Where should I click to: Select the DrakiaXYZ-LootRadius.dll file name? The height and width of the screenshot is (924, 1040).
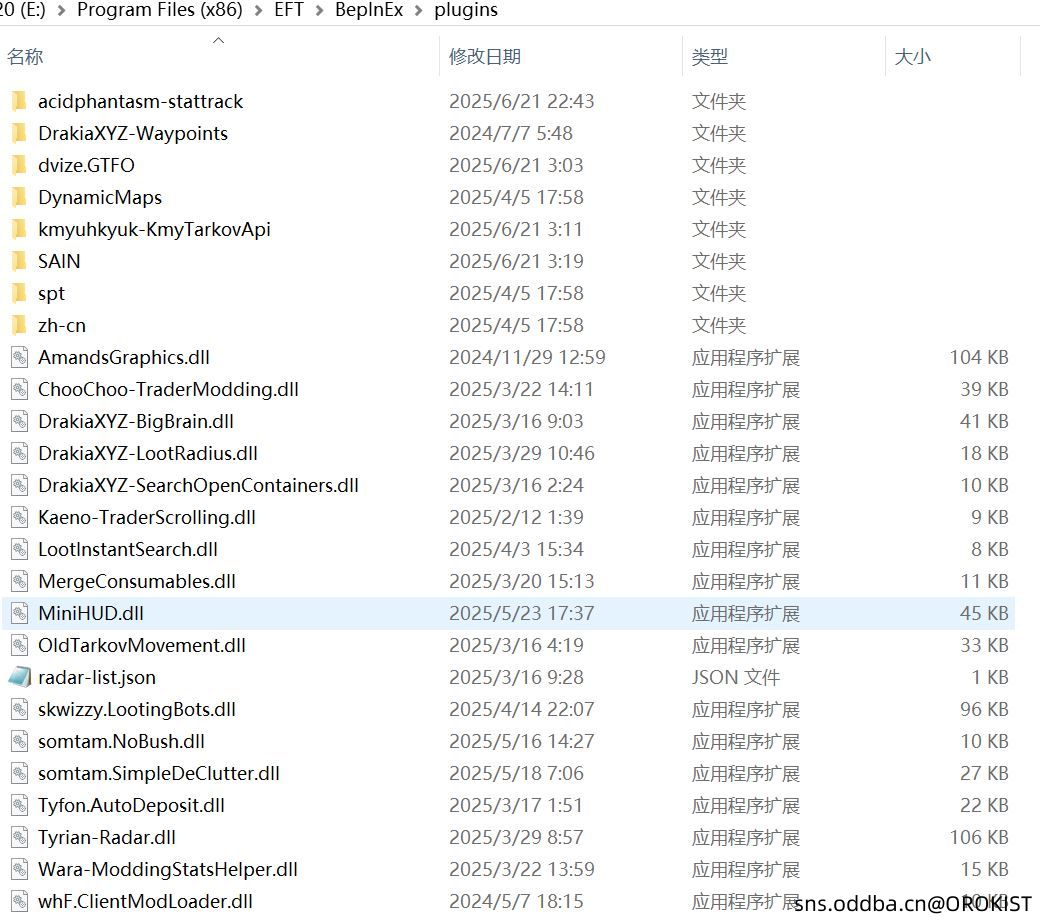point(148,453)
